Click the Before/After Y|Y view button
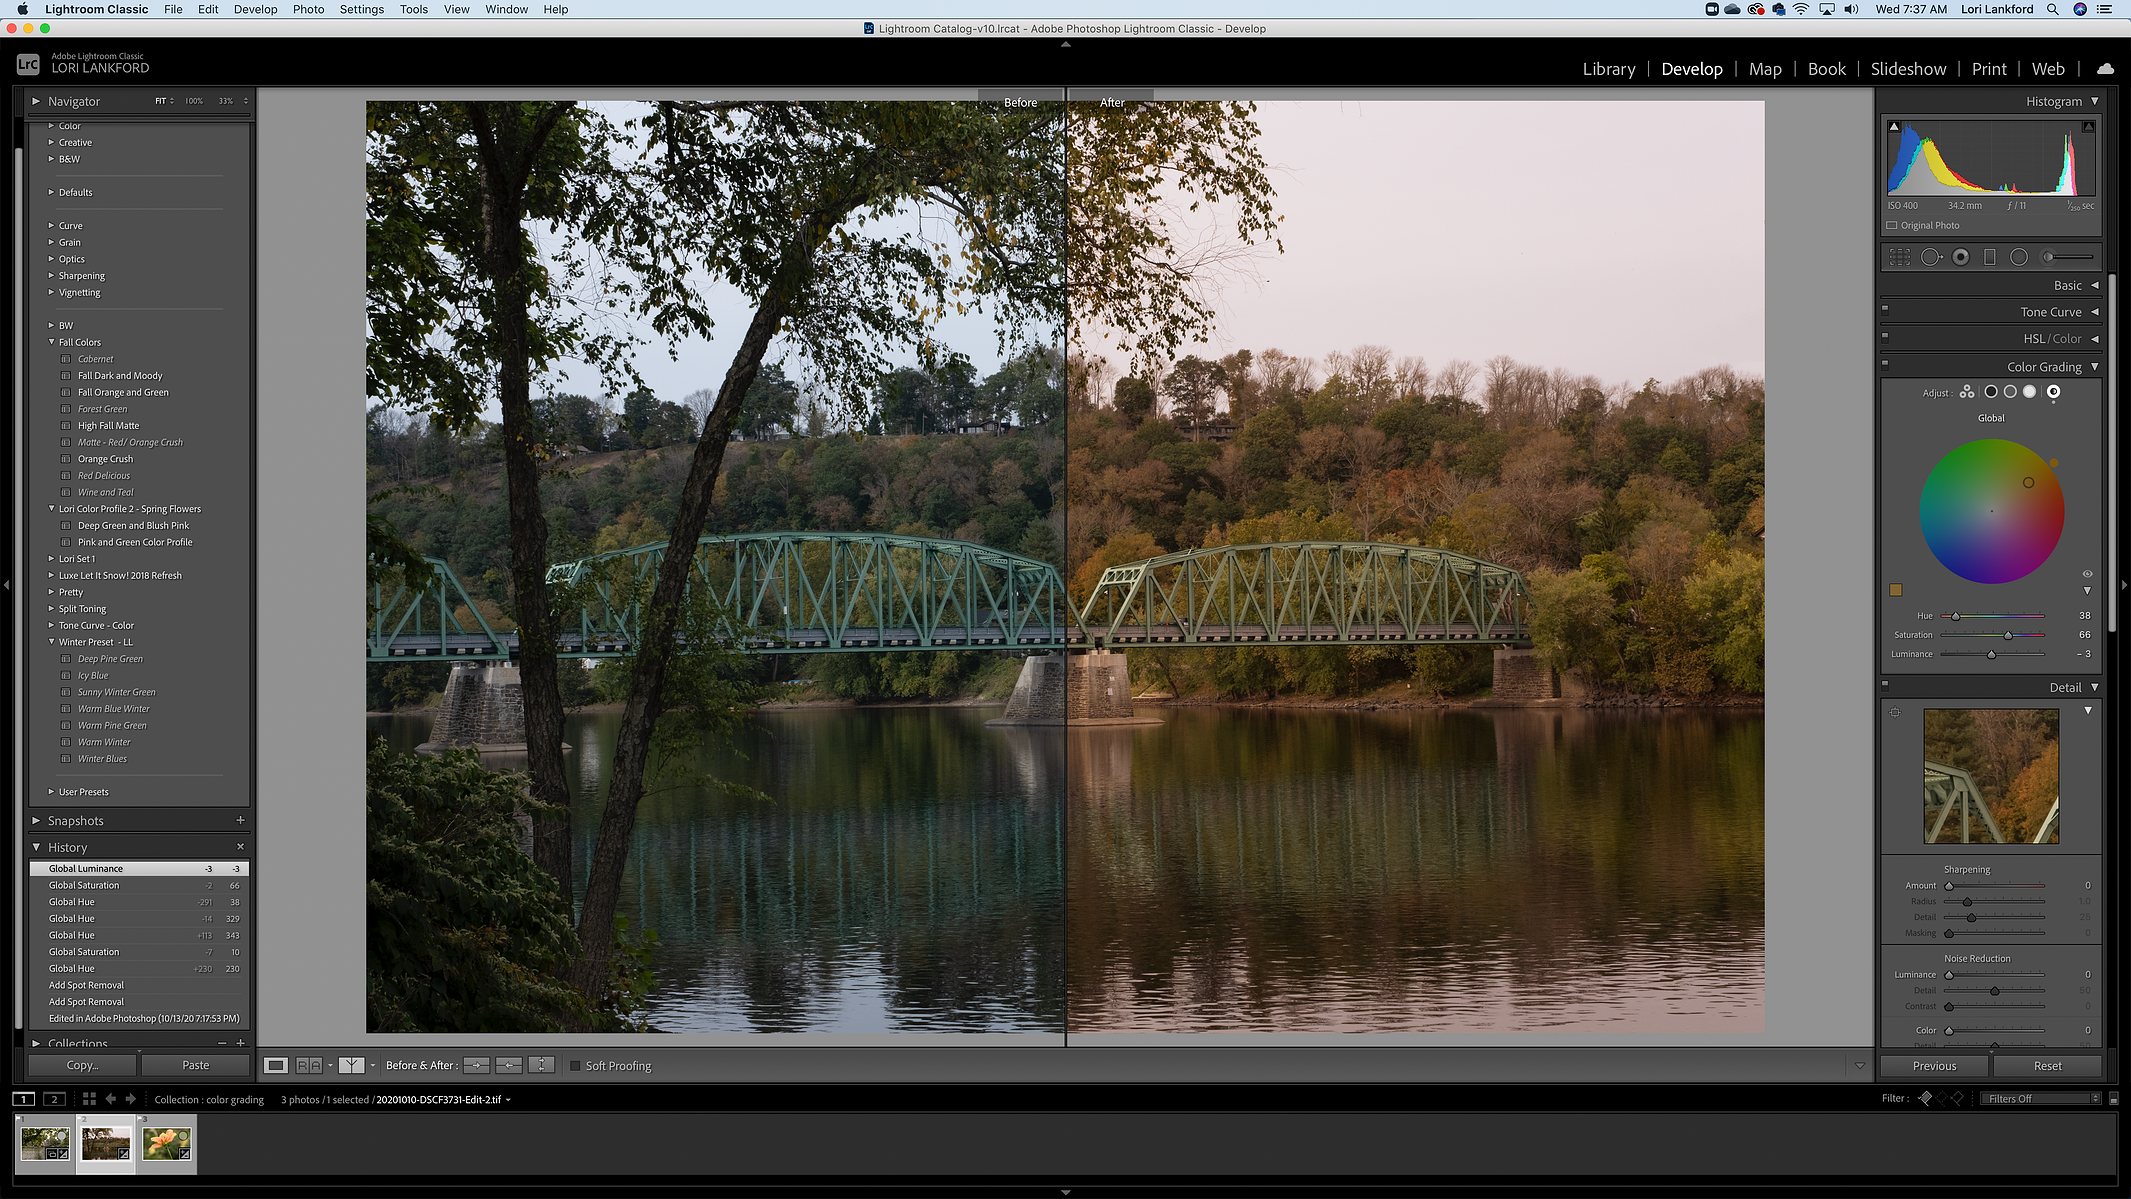Screen dimensions: 2131x1199 point(351,1065)
